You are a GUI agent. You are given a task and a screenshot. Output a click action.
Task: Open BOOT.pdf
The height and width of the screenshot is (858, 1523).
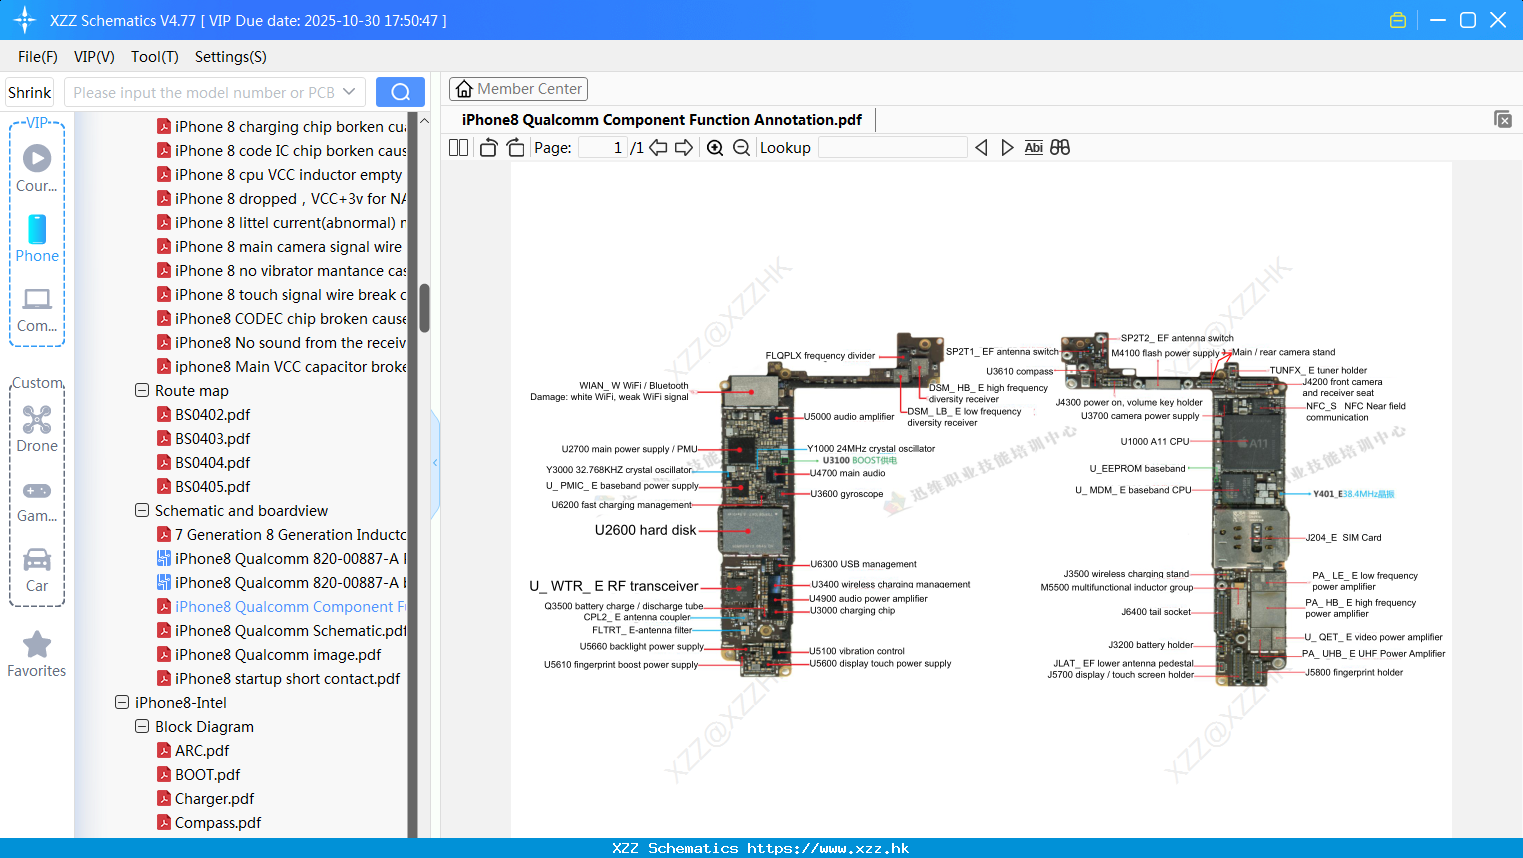pos(198,774)
